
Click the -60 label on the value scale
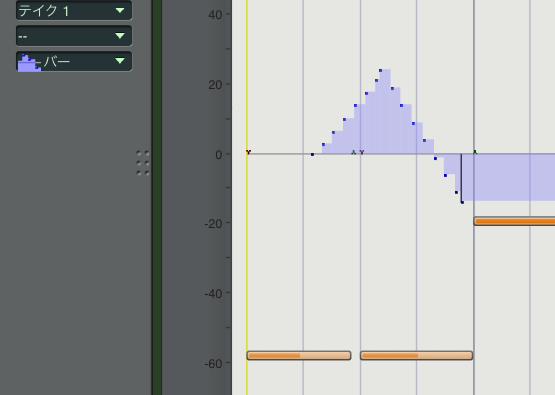click(x=213, y=363)
